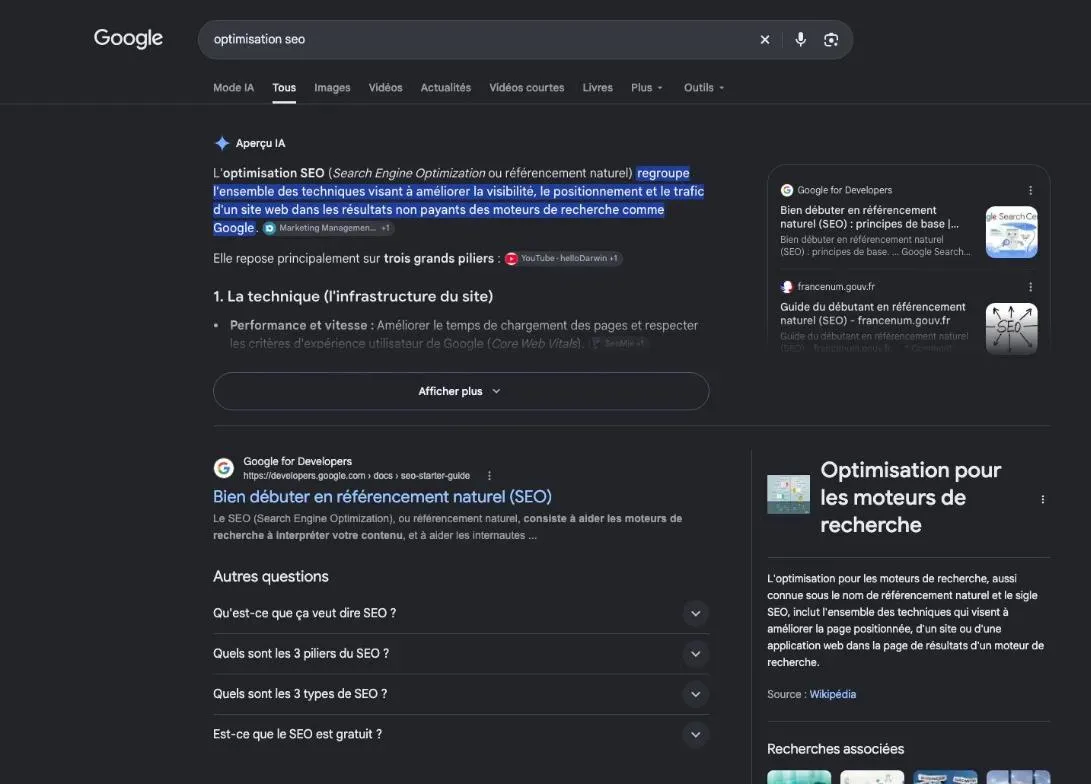
Task: Open 'Bien débuter en référencement naturel (SEO)' result
Action: pos(382,497)
